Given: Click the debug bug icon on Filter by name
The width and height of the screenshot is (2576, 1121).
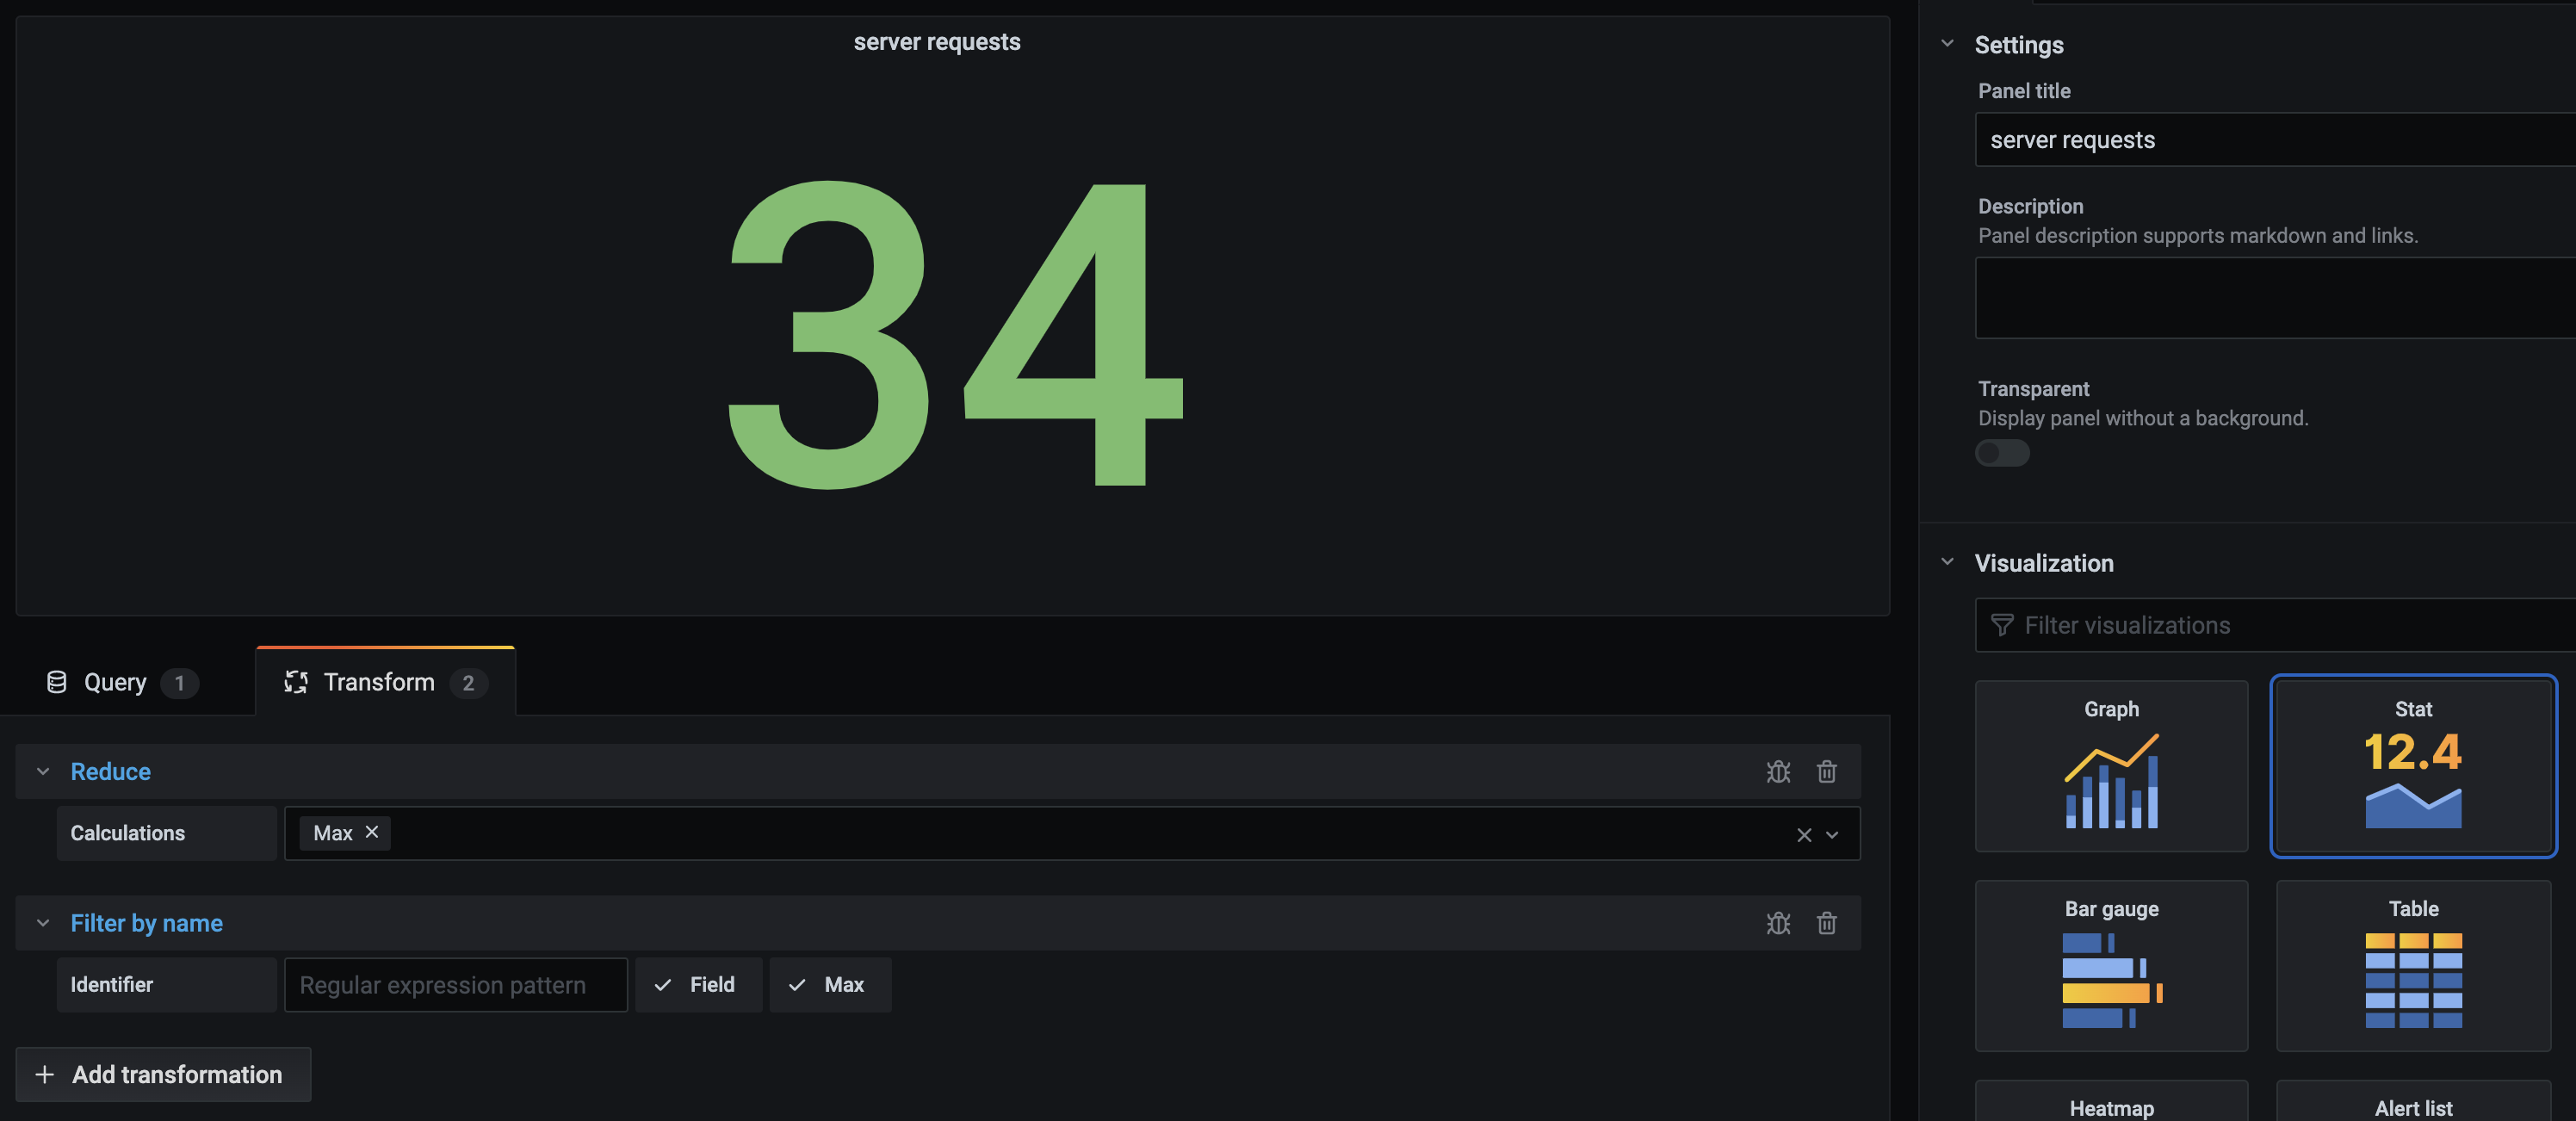Looking at the screenshot, I should 1777,923.
